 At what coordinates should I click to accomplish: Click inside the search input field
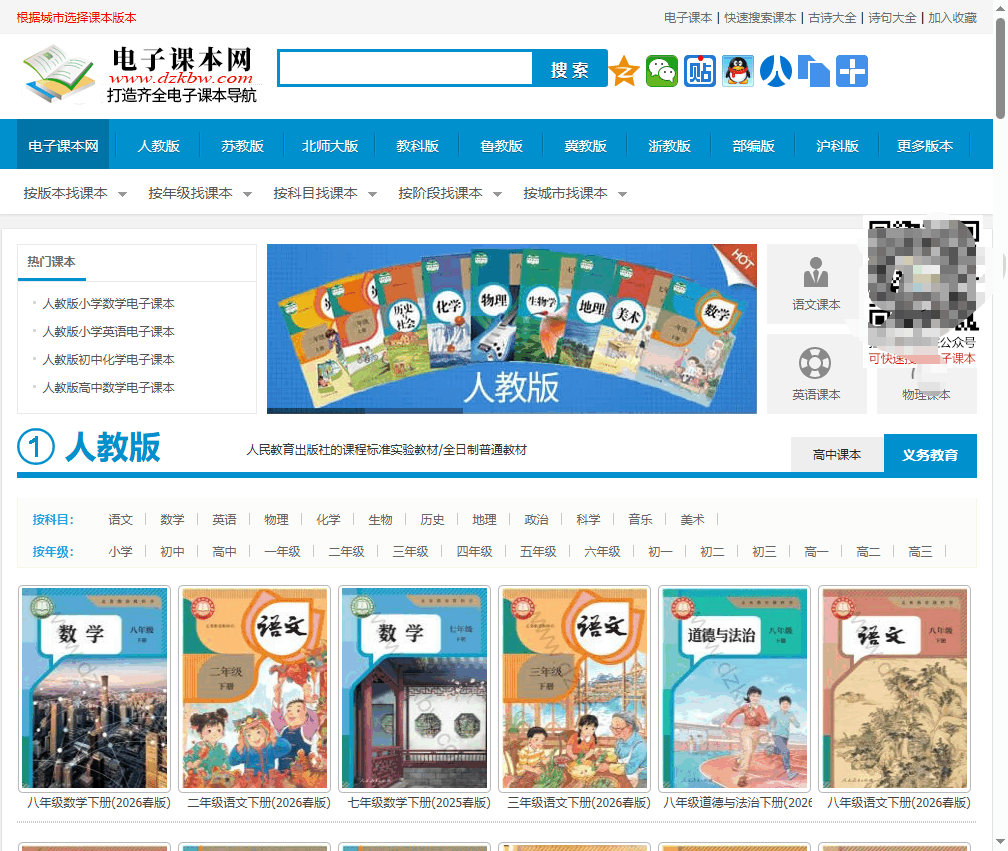click(404, 69)
